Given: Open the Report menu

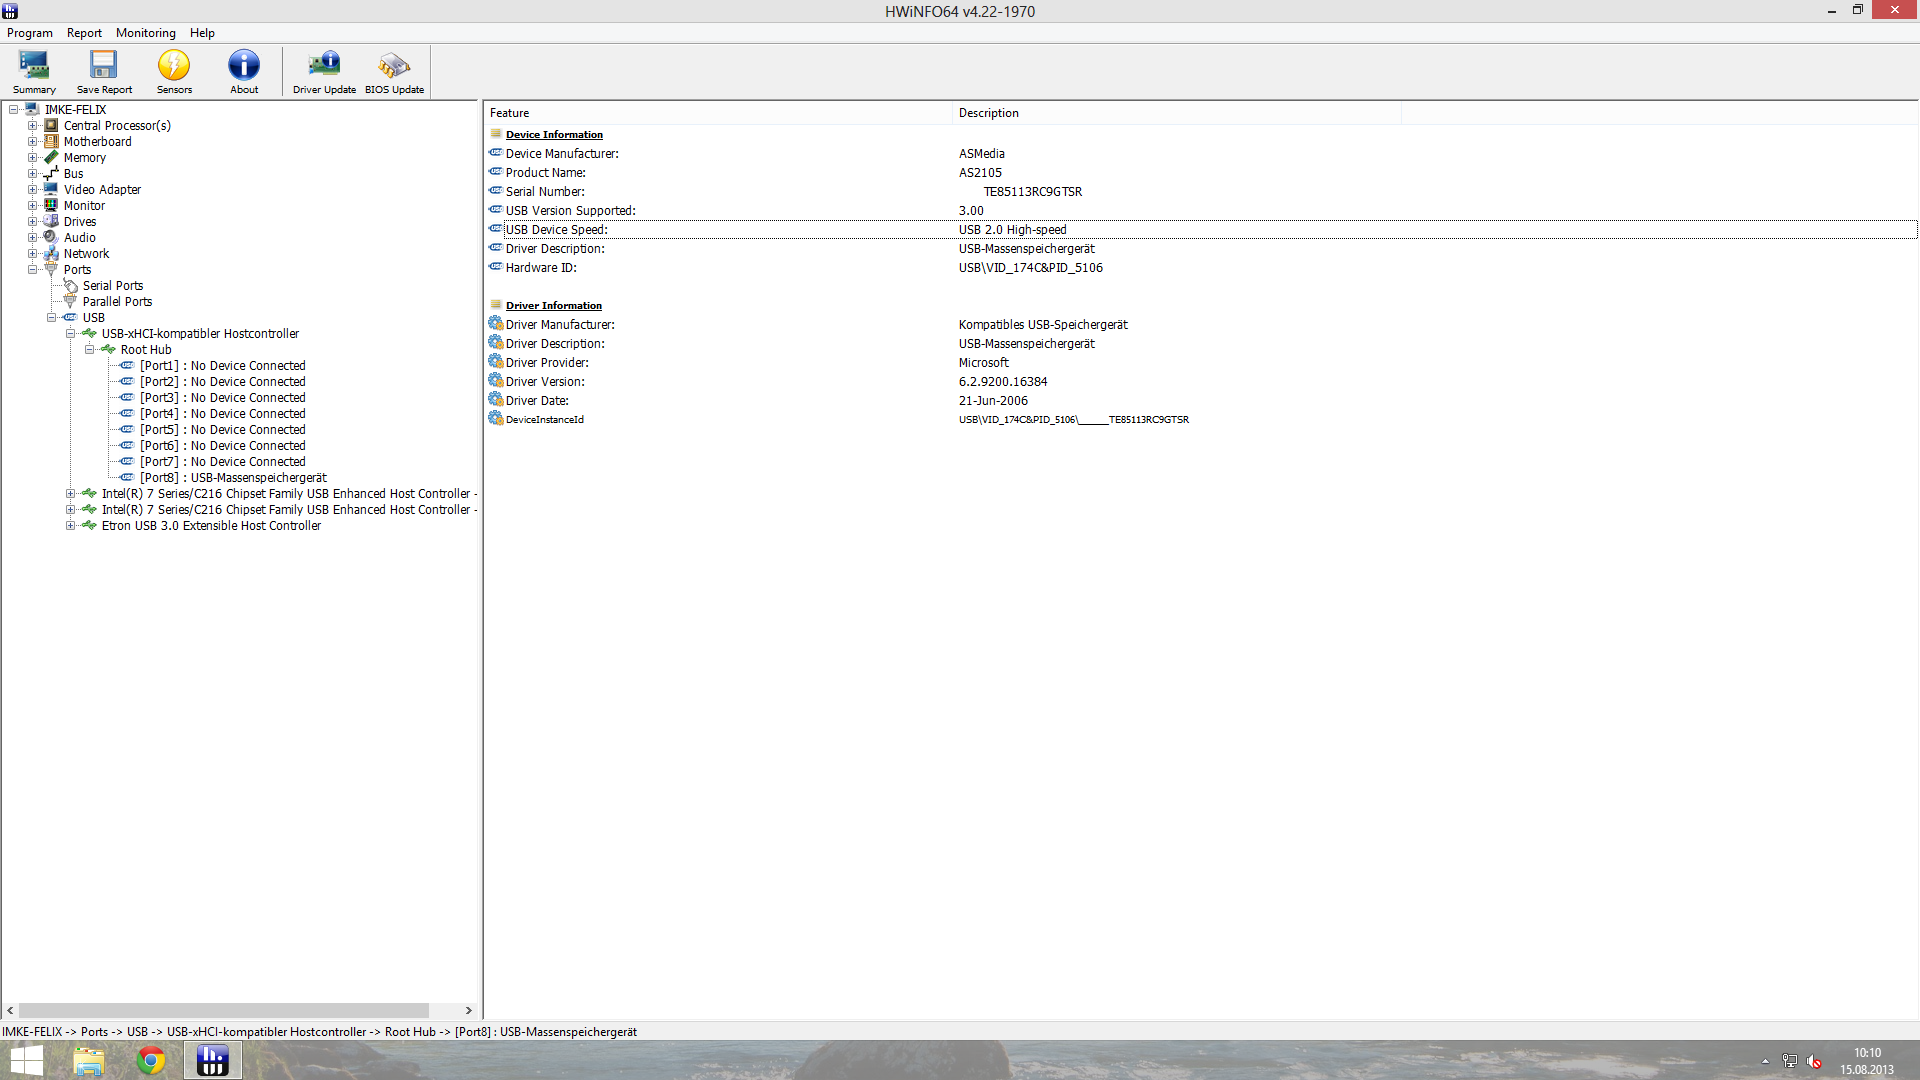Looking at the screenshot, I should pos(84,33).
